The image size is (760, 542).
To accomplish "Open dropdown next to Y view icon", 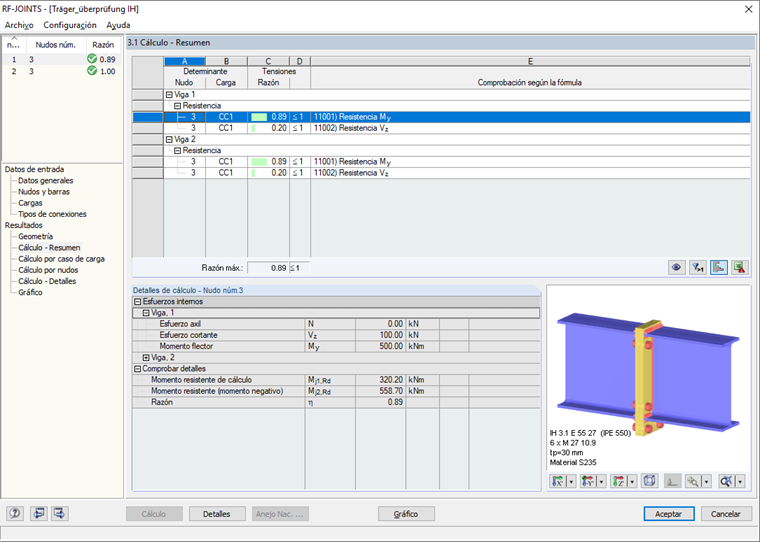I will click(602, 481).
